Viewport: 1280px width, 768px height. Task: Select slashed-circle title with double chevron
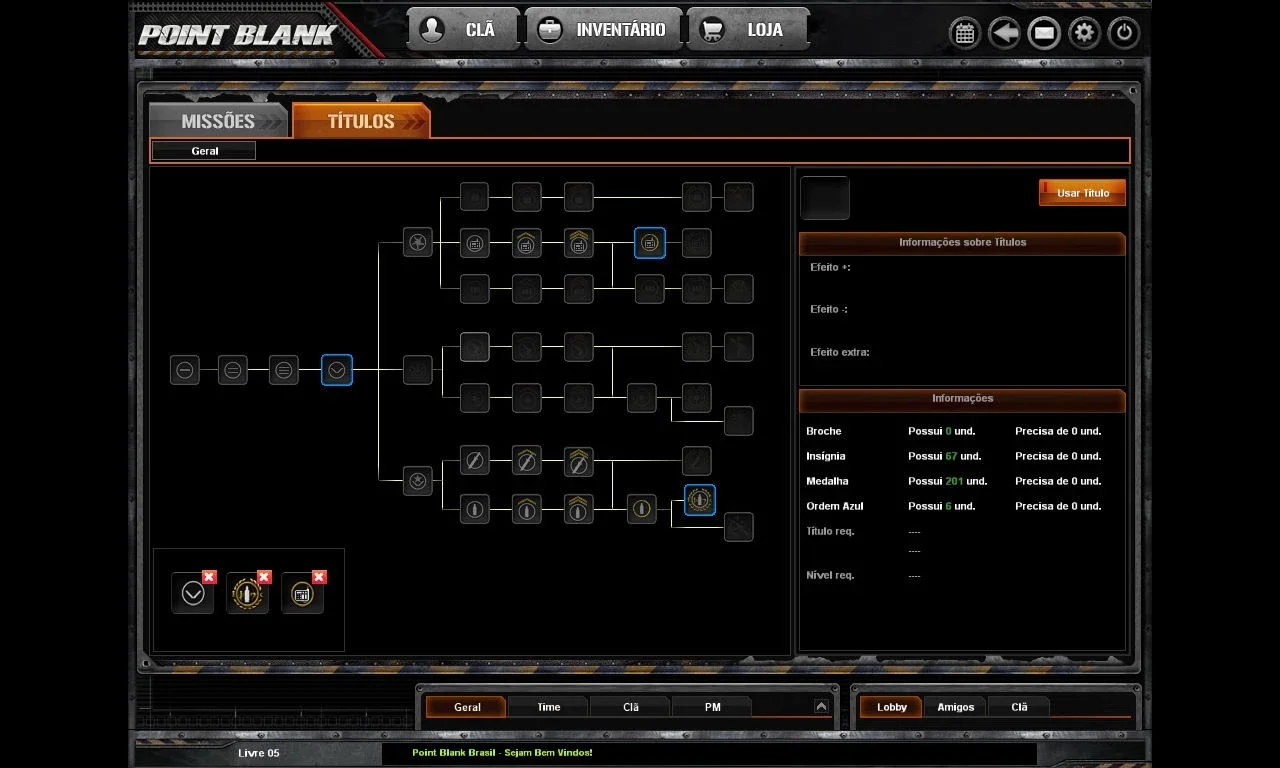click(579, 461)
